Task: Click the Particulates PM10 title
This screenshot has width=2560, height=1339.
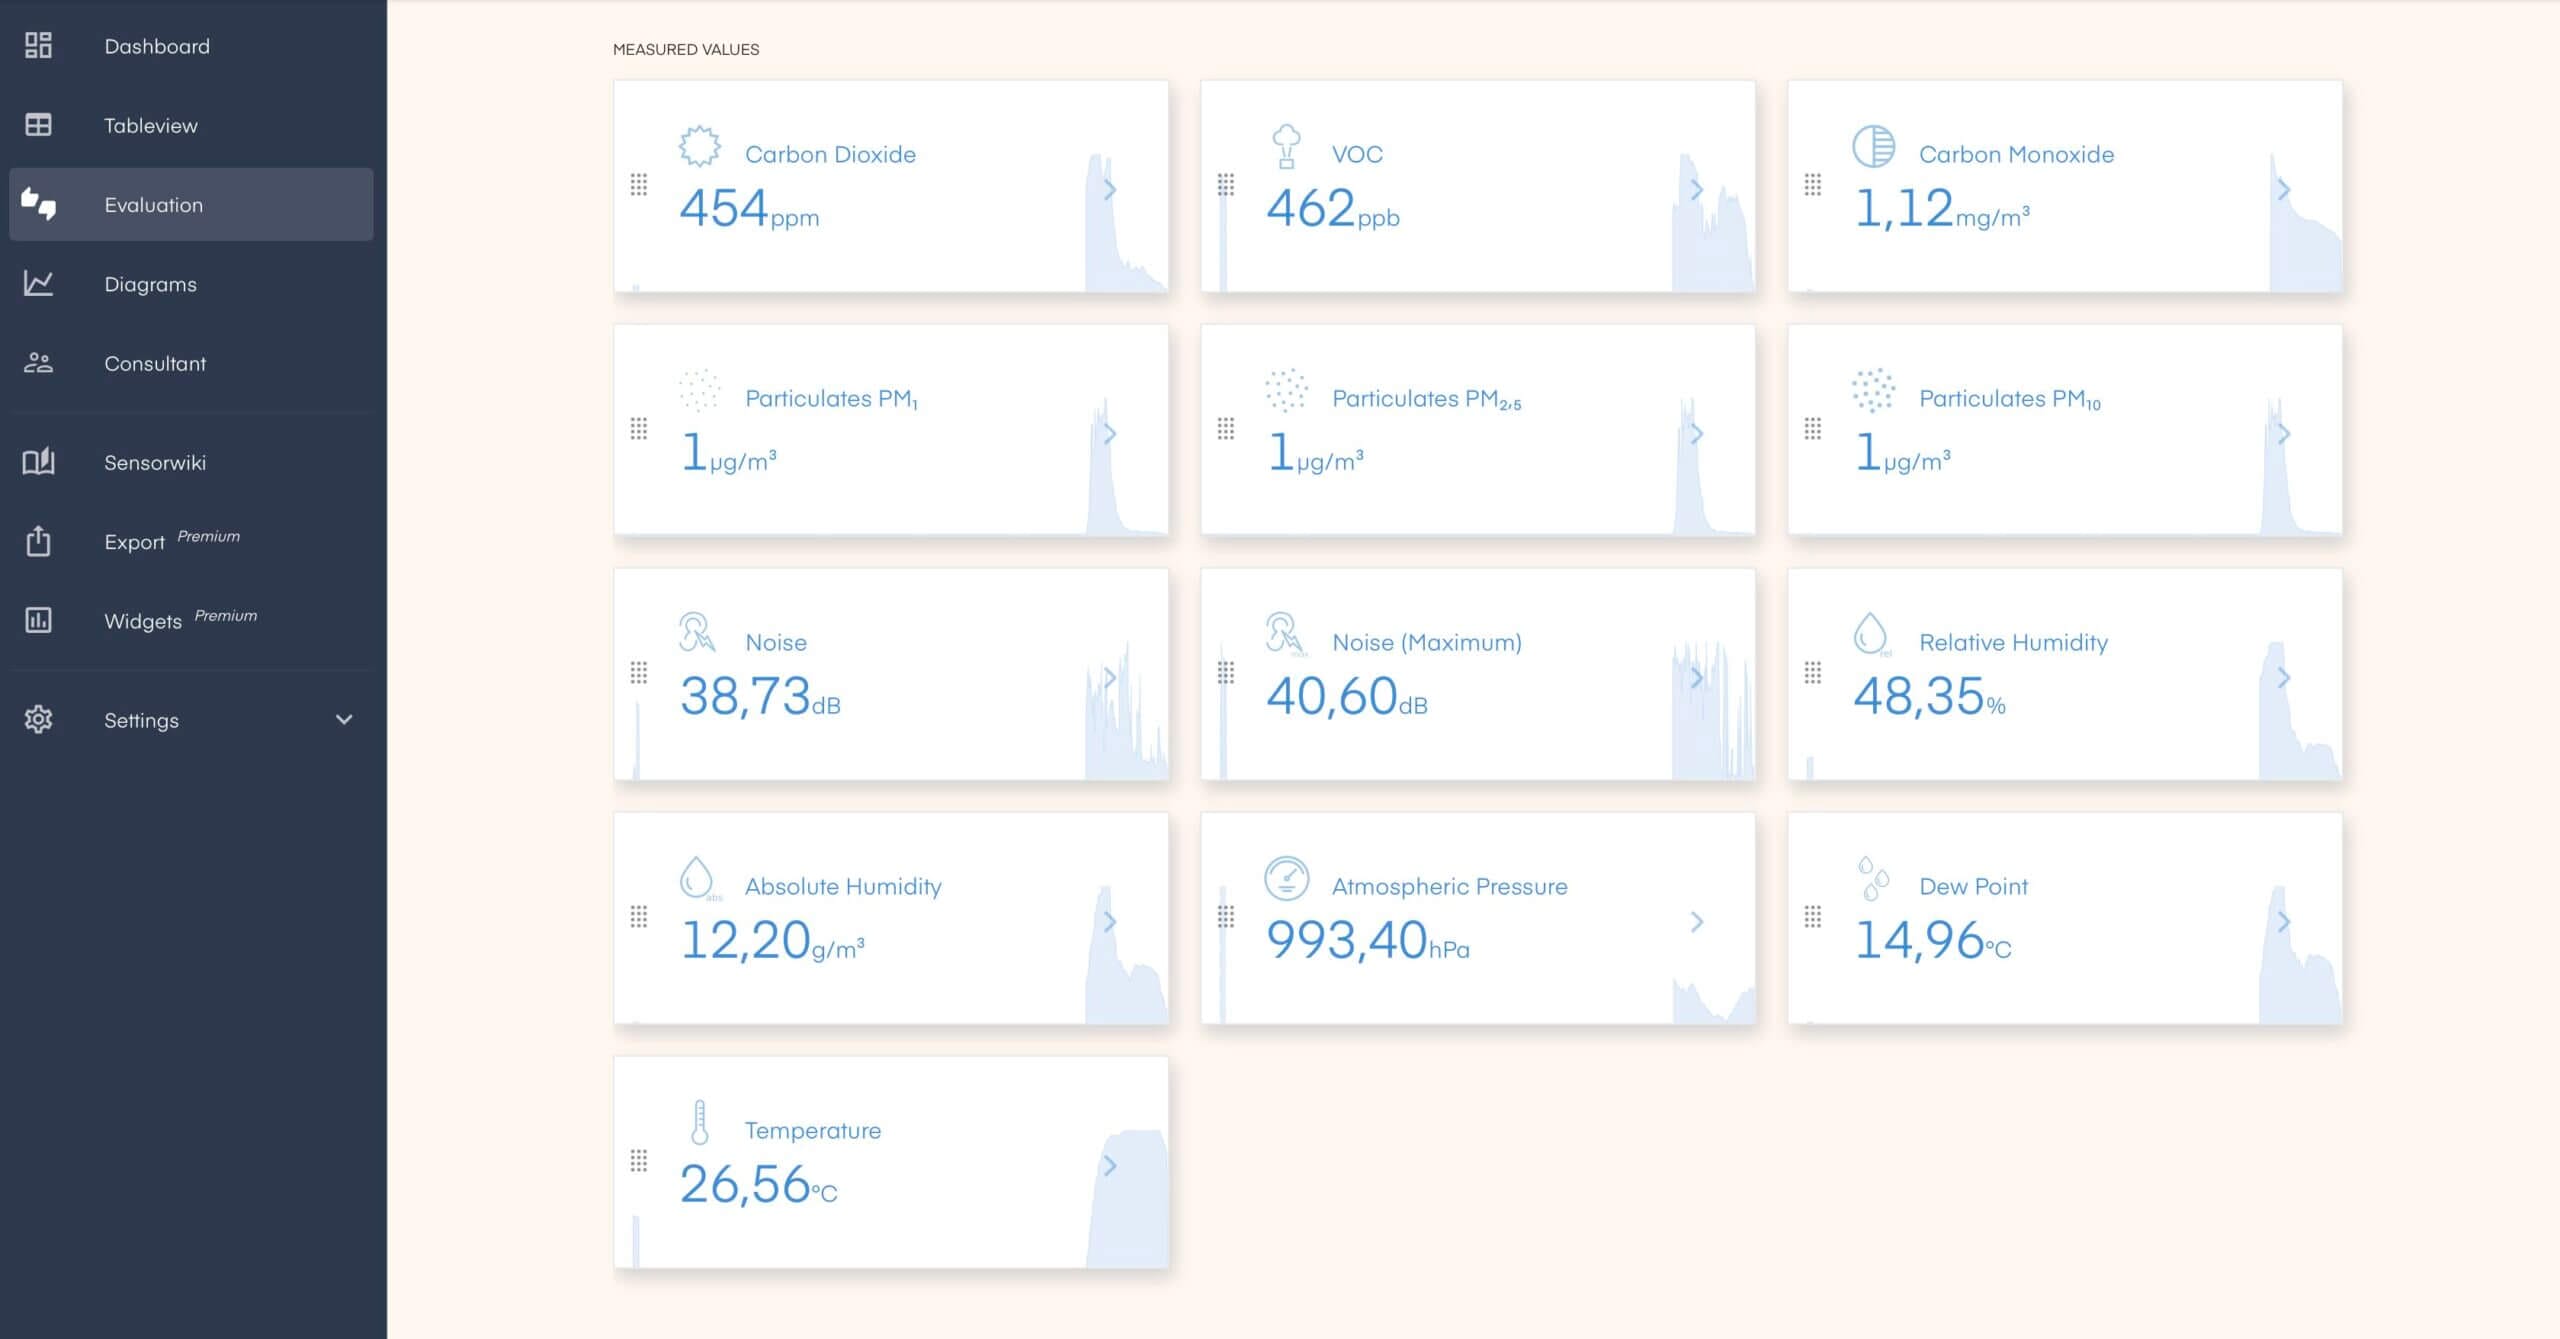Action: coord(2010,399)
